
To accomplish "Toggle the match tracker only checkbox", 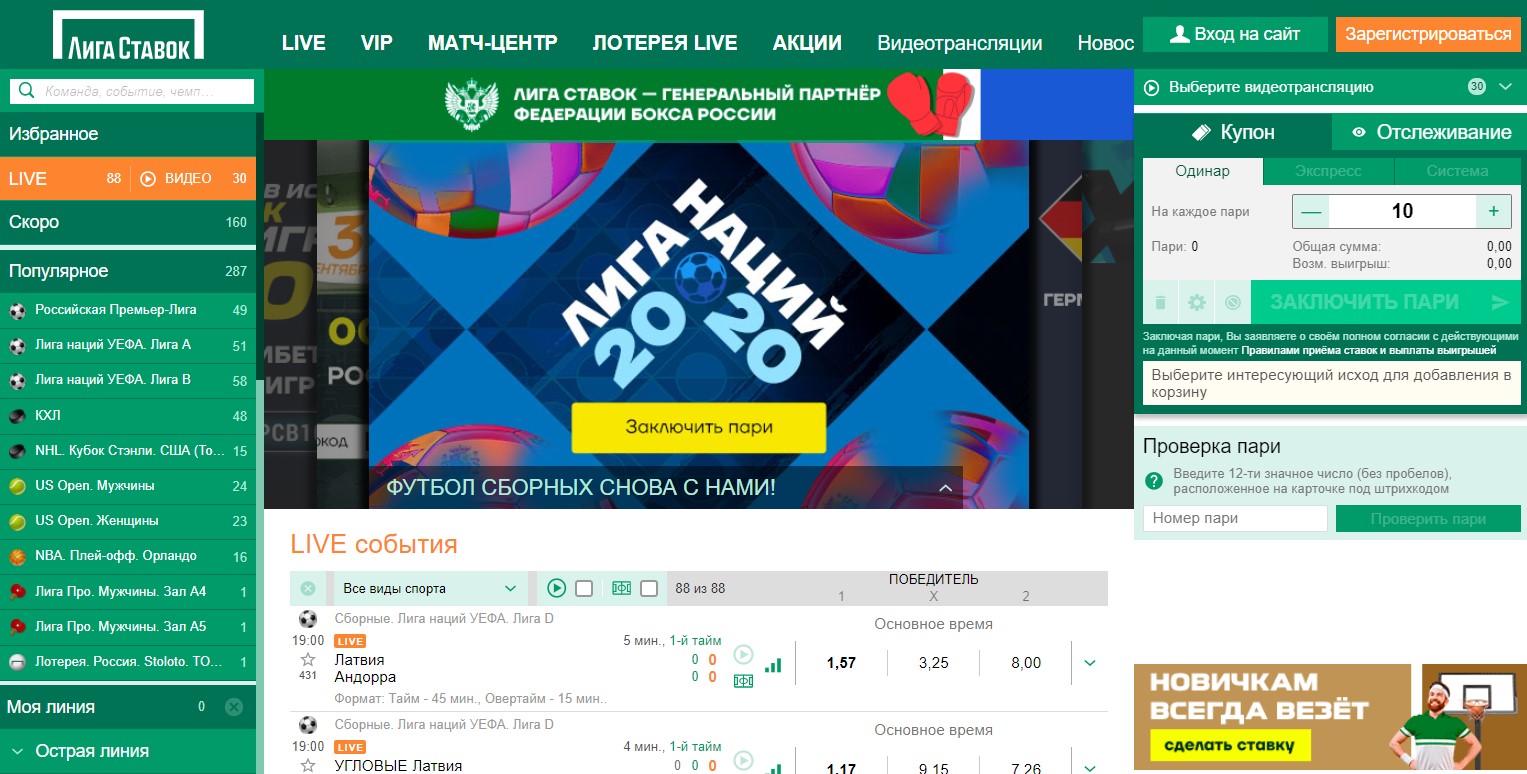I will [x=649, y=589].
